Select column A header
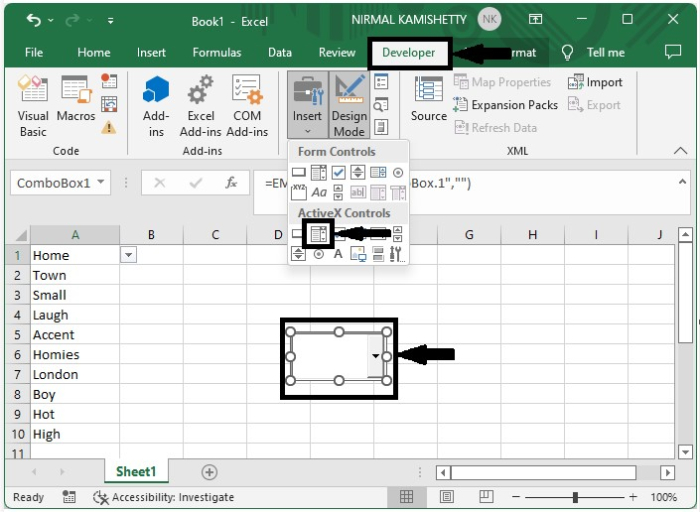The width and height of the screenshot is (700, 512). click(75, 235)
